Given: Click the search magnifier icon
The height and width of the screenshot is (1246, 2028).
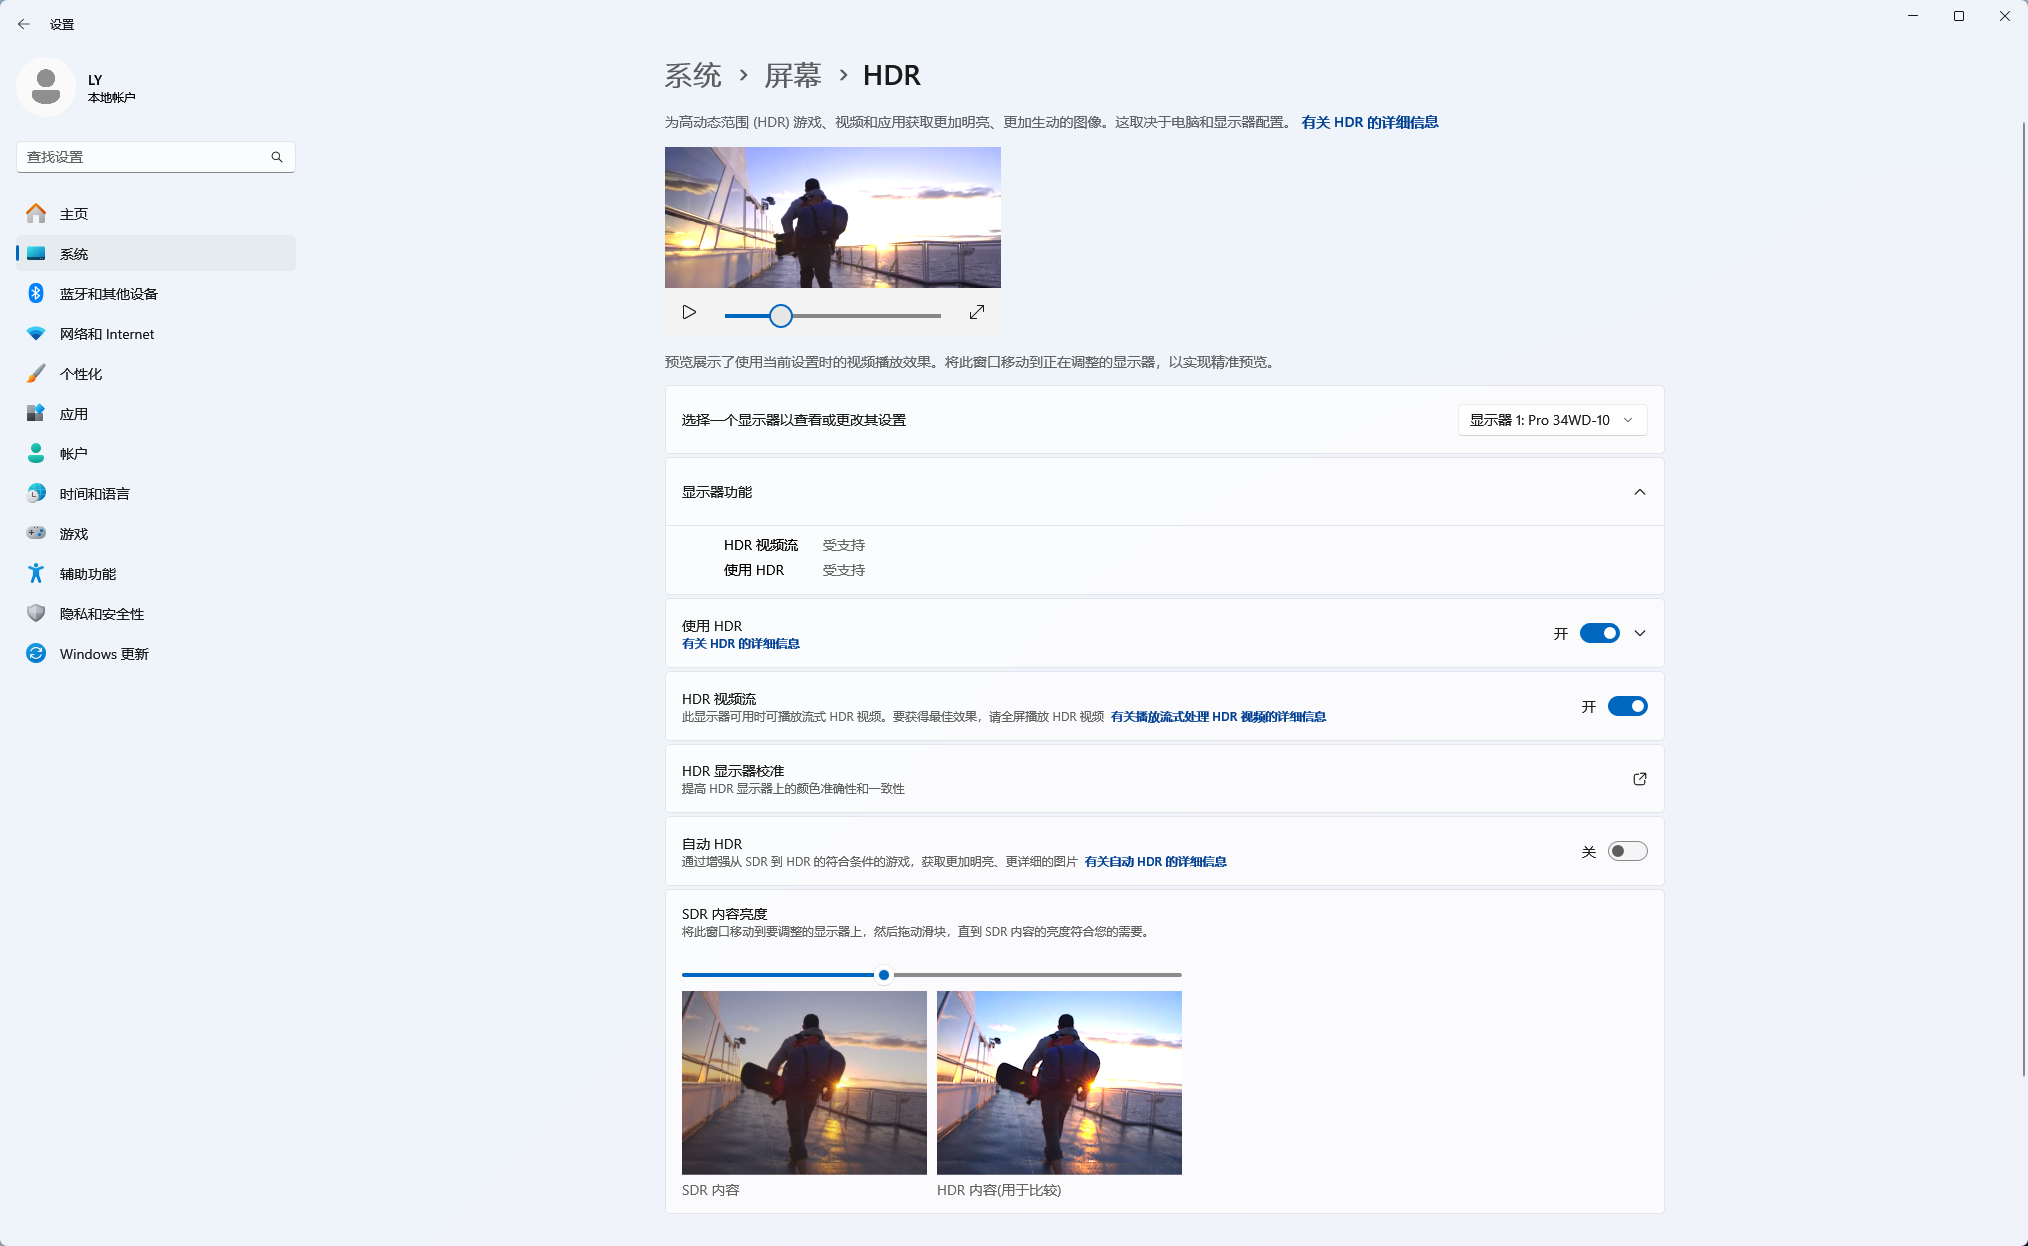Looking at the screenshot, I should pyautogui.click(x=277, y=157).
